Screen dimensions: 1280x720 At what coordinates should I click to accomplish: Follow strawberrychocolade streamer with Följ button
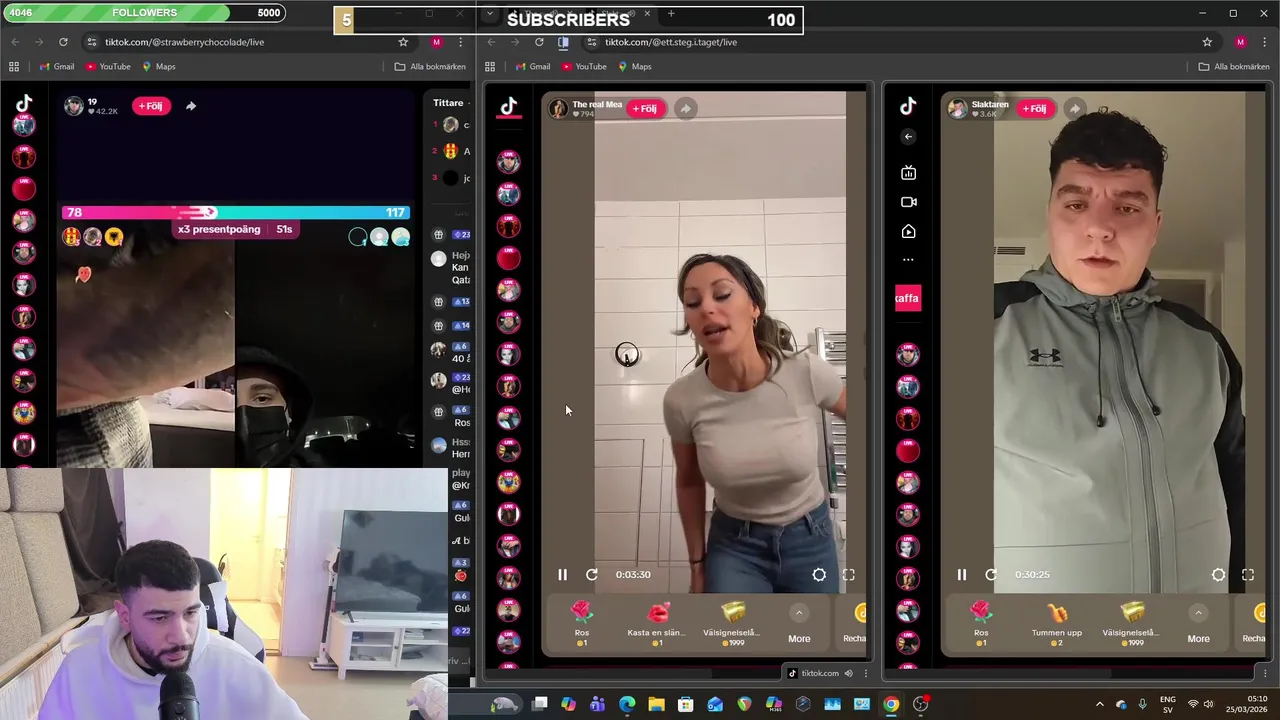[x=151, y=106]
